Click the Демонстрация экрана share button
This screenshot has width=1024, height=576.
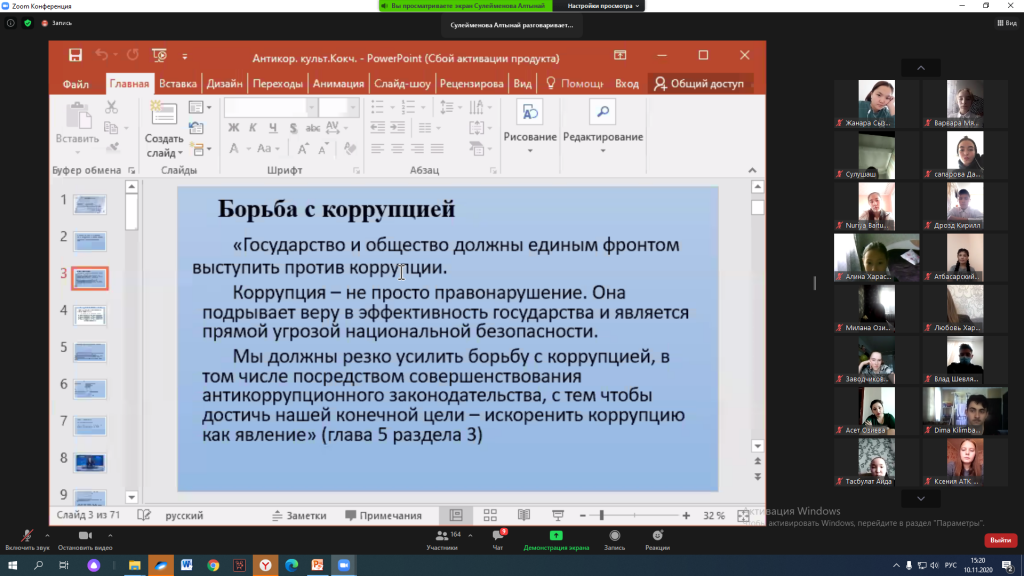click(556, 539)
